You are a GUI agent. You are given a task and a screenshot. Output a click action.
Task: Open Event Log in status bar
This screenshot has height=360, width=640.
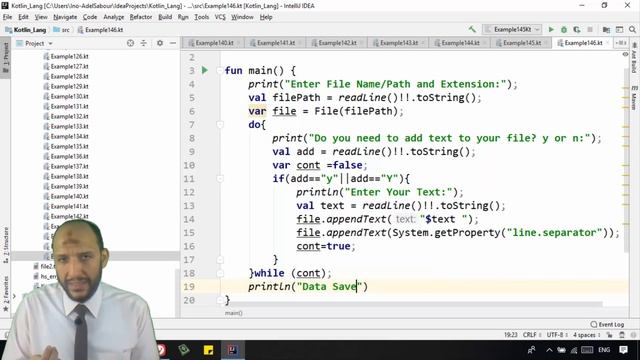[607, 324]
